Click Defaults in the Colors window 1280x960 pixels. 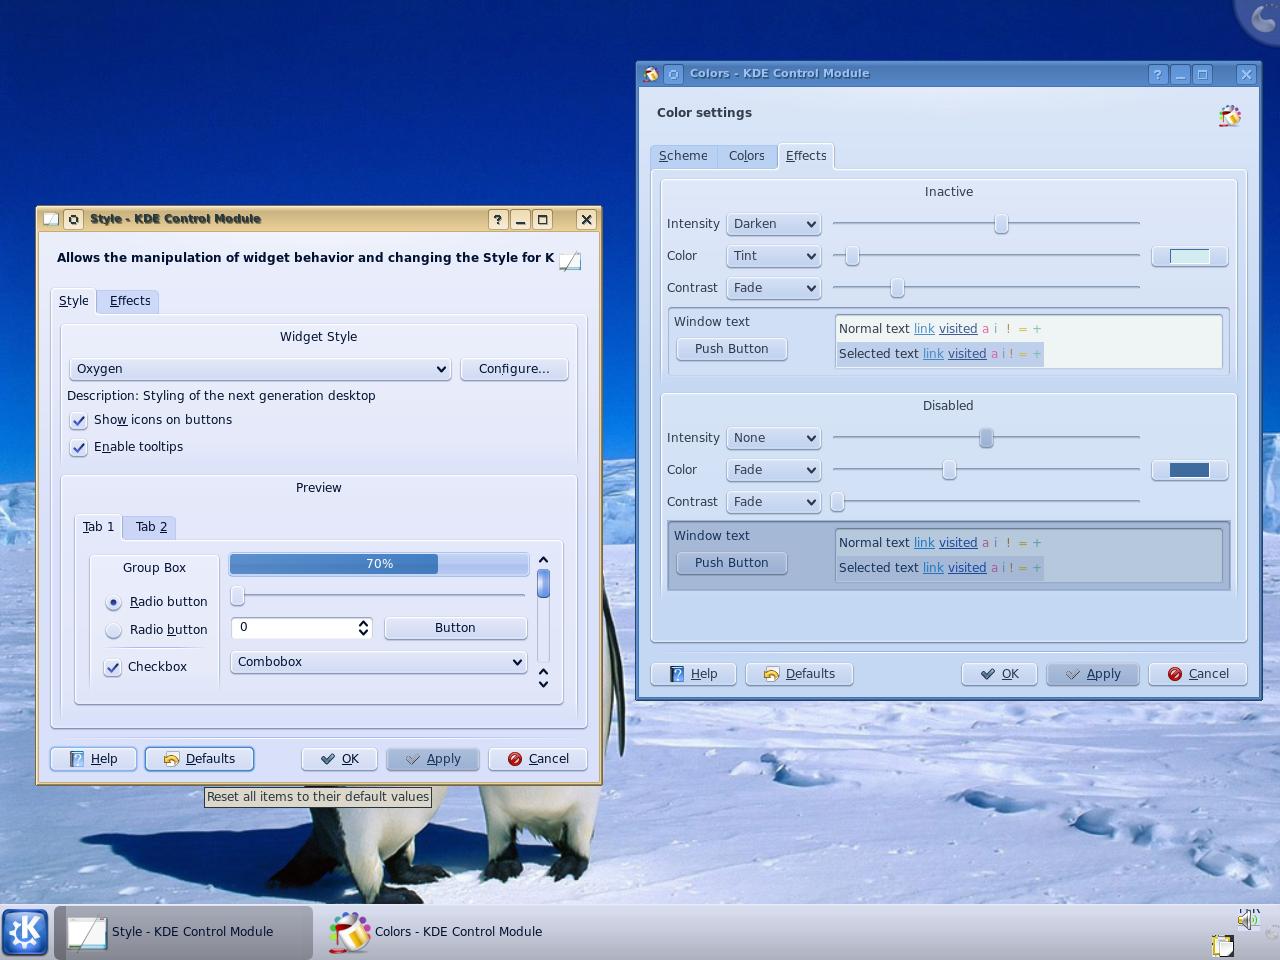[x=799, y=674]
